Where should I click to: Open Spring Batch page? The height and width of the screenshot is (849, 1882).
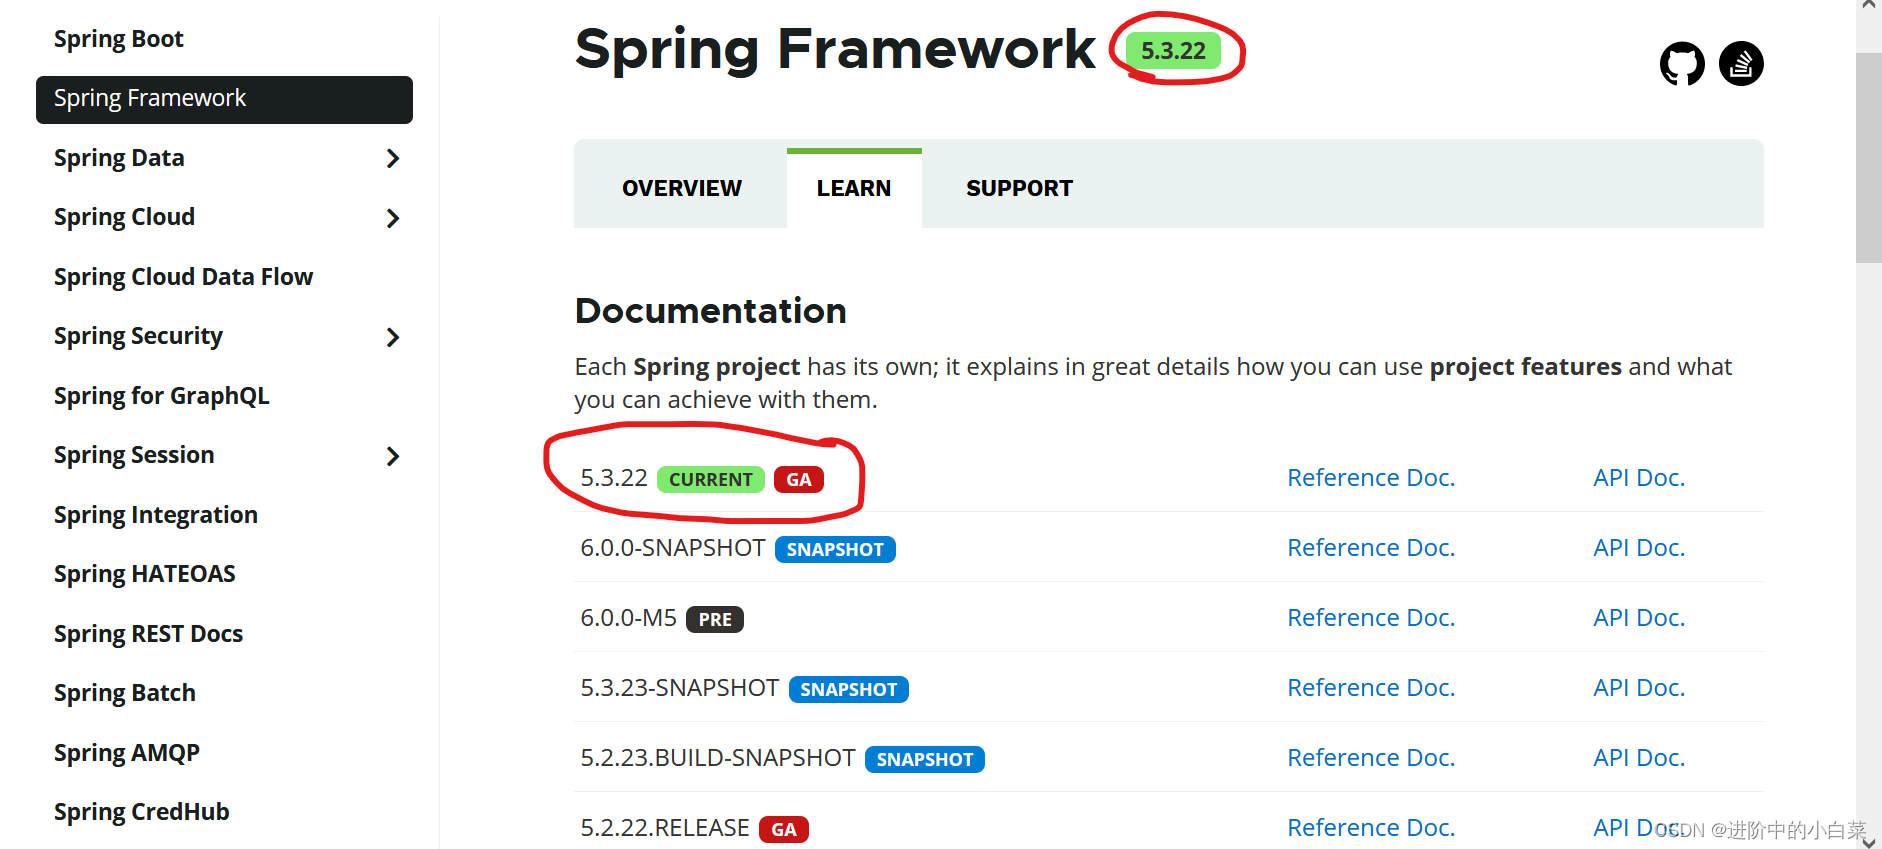[125, 693]
